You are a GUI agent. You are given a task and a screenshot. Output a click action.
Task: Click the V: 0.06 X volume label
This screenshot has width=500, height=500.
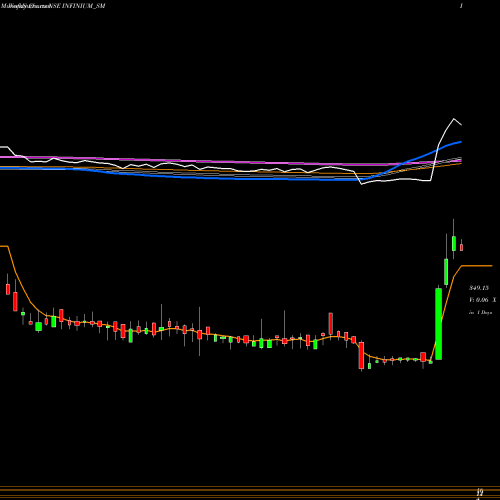[x=483, y=300]
